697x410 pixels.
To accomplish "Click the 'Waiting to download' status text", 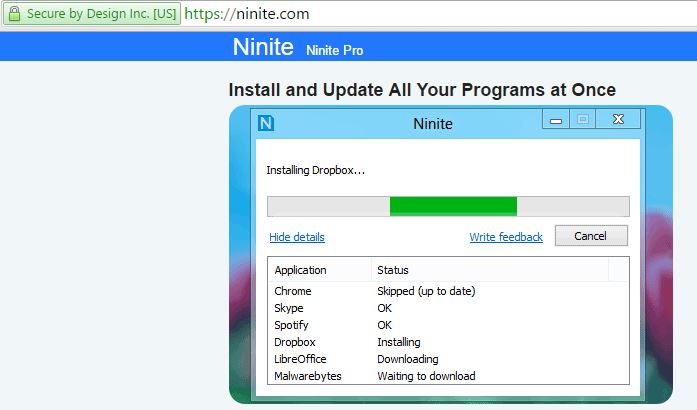I will coord(426,376).
